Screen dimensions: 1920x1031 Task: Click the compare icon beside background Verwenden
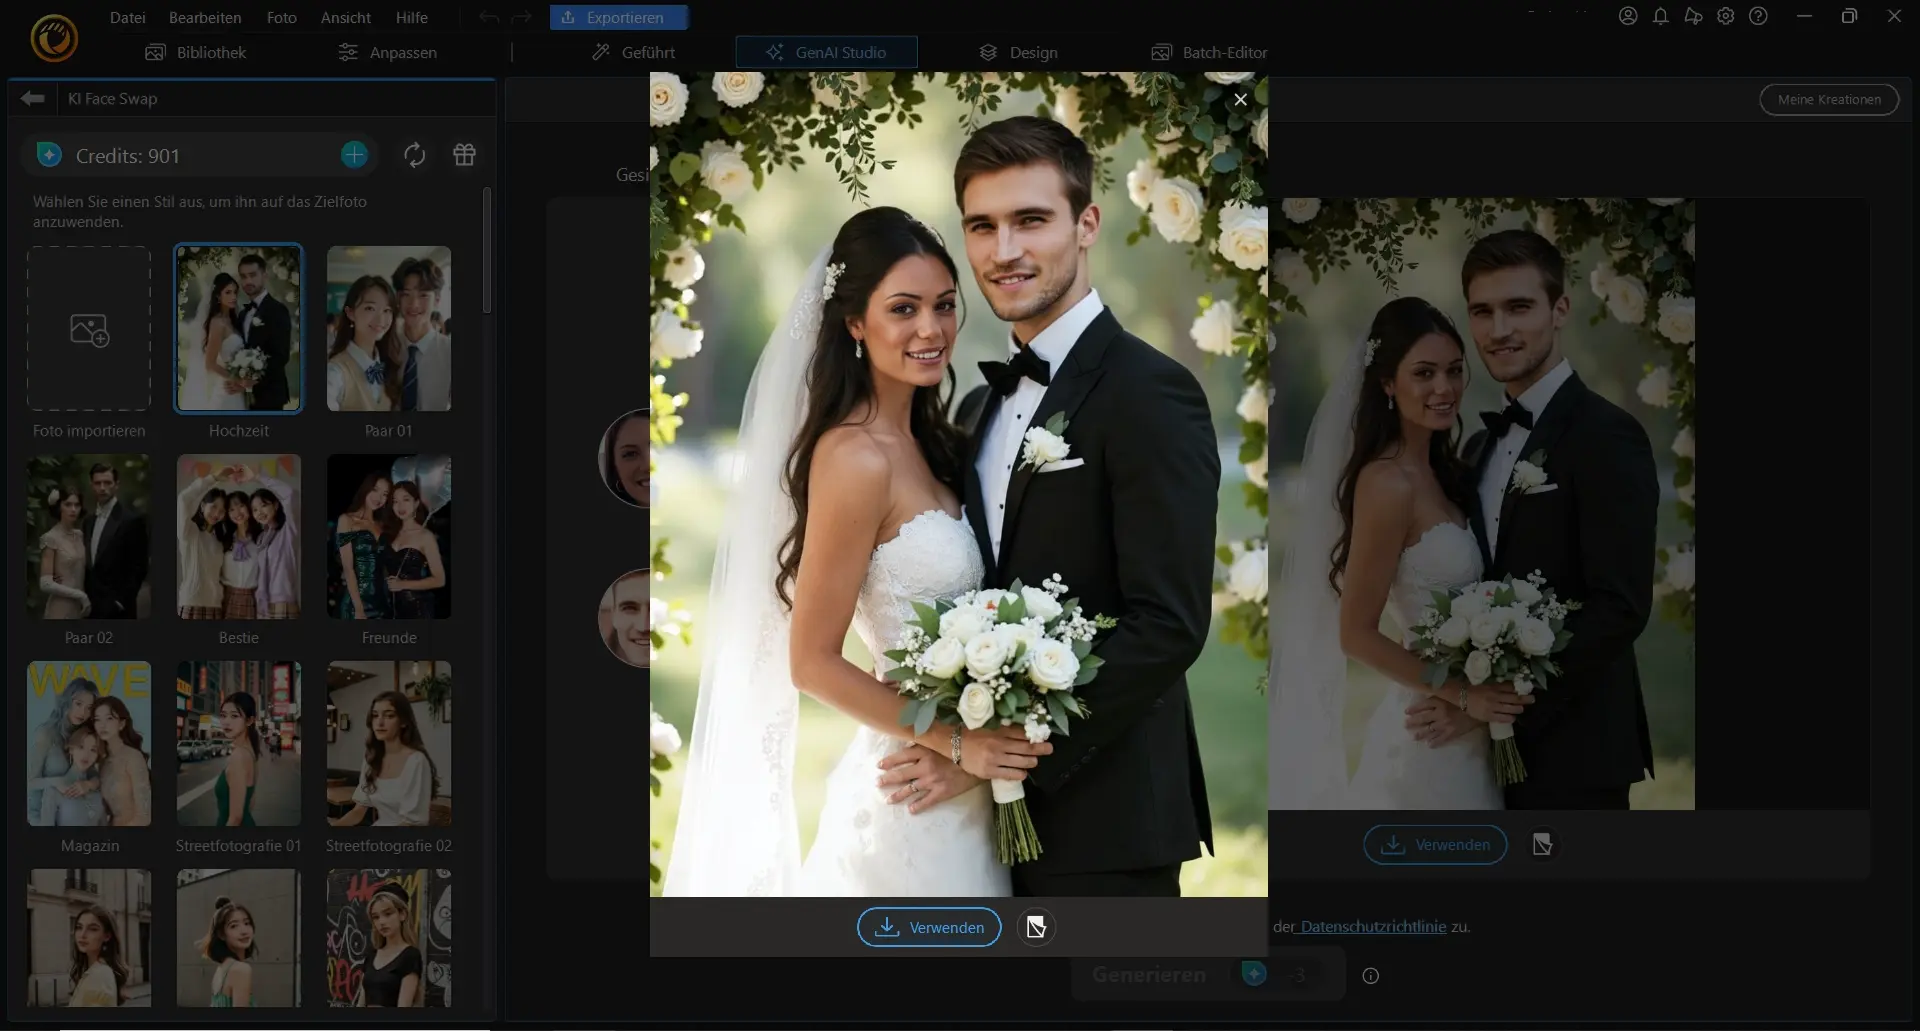[1542, 845]
